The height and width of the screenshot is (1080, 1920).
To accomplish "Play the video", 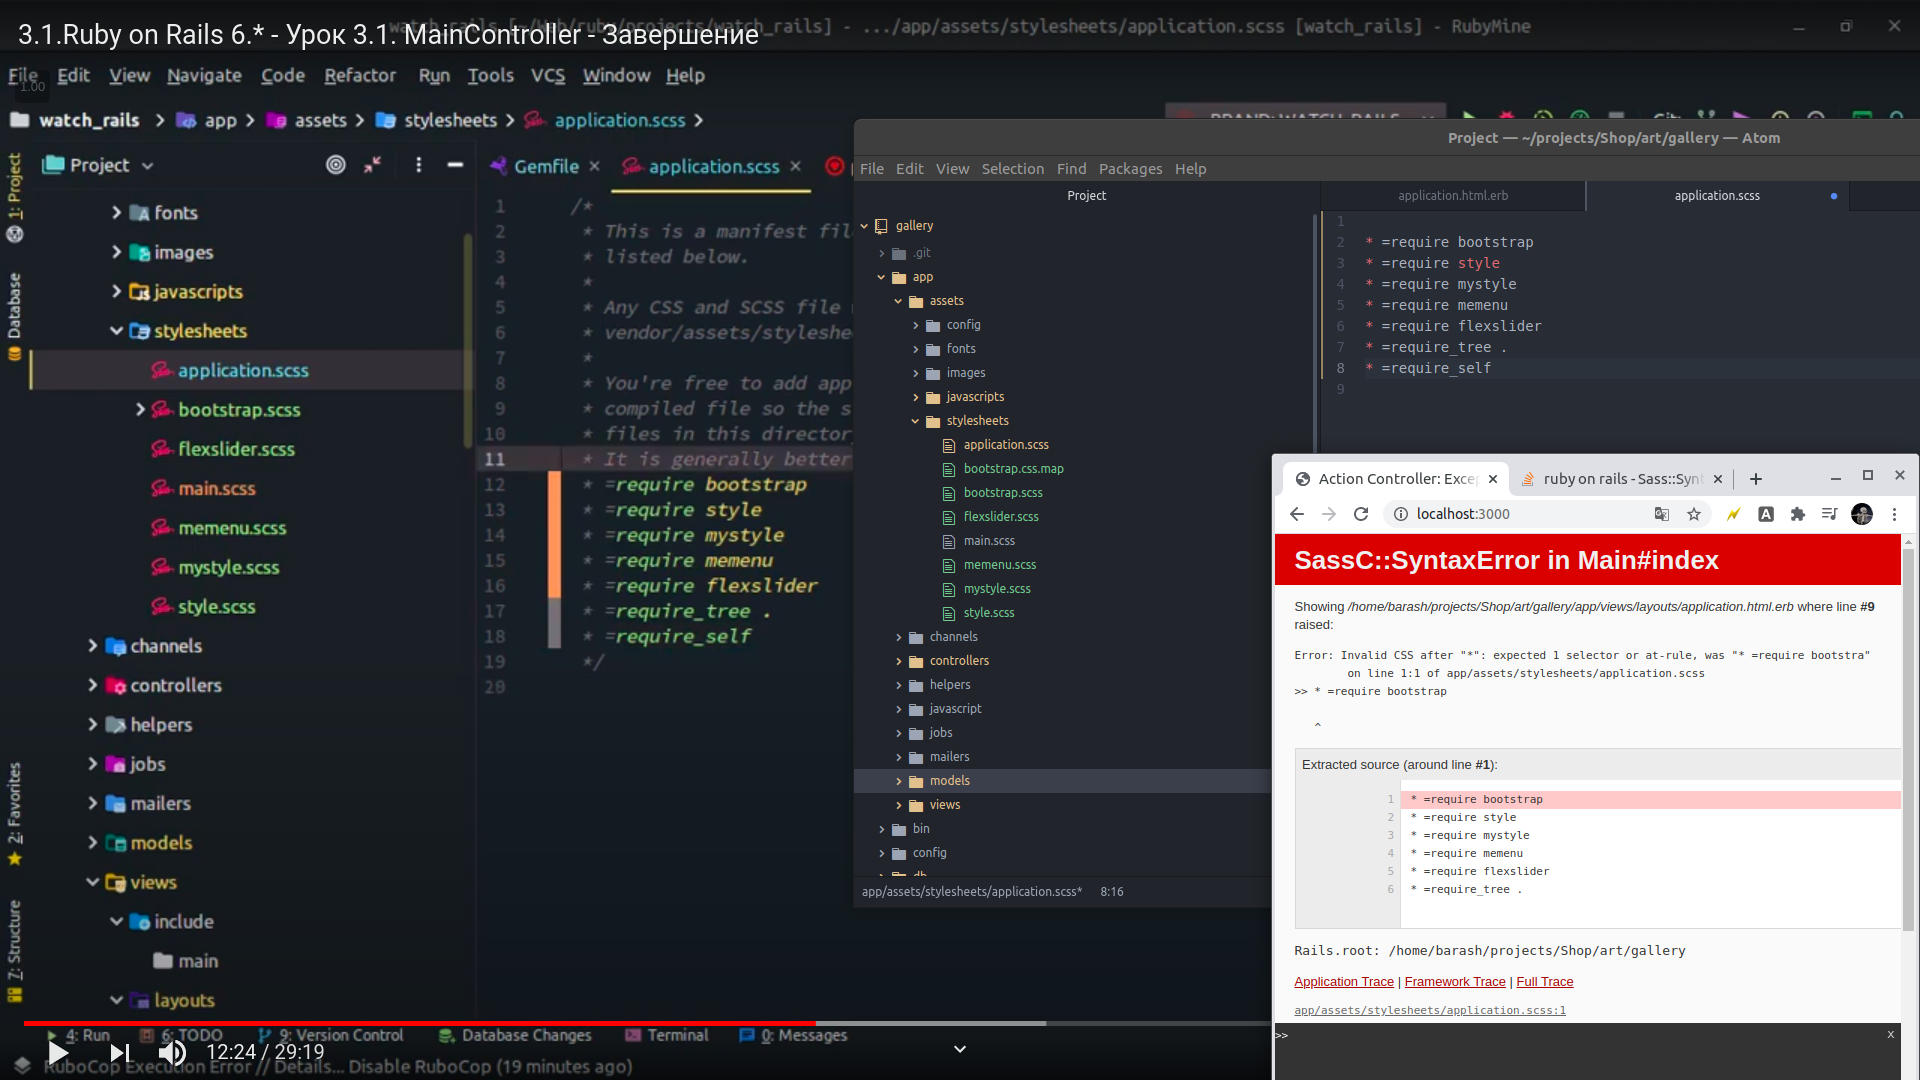I will click(x=58, y=1052).
